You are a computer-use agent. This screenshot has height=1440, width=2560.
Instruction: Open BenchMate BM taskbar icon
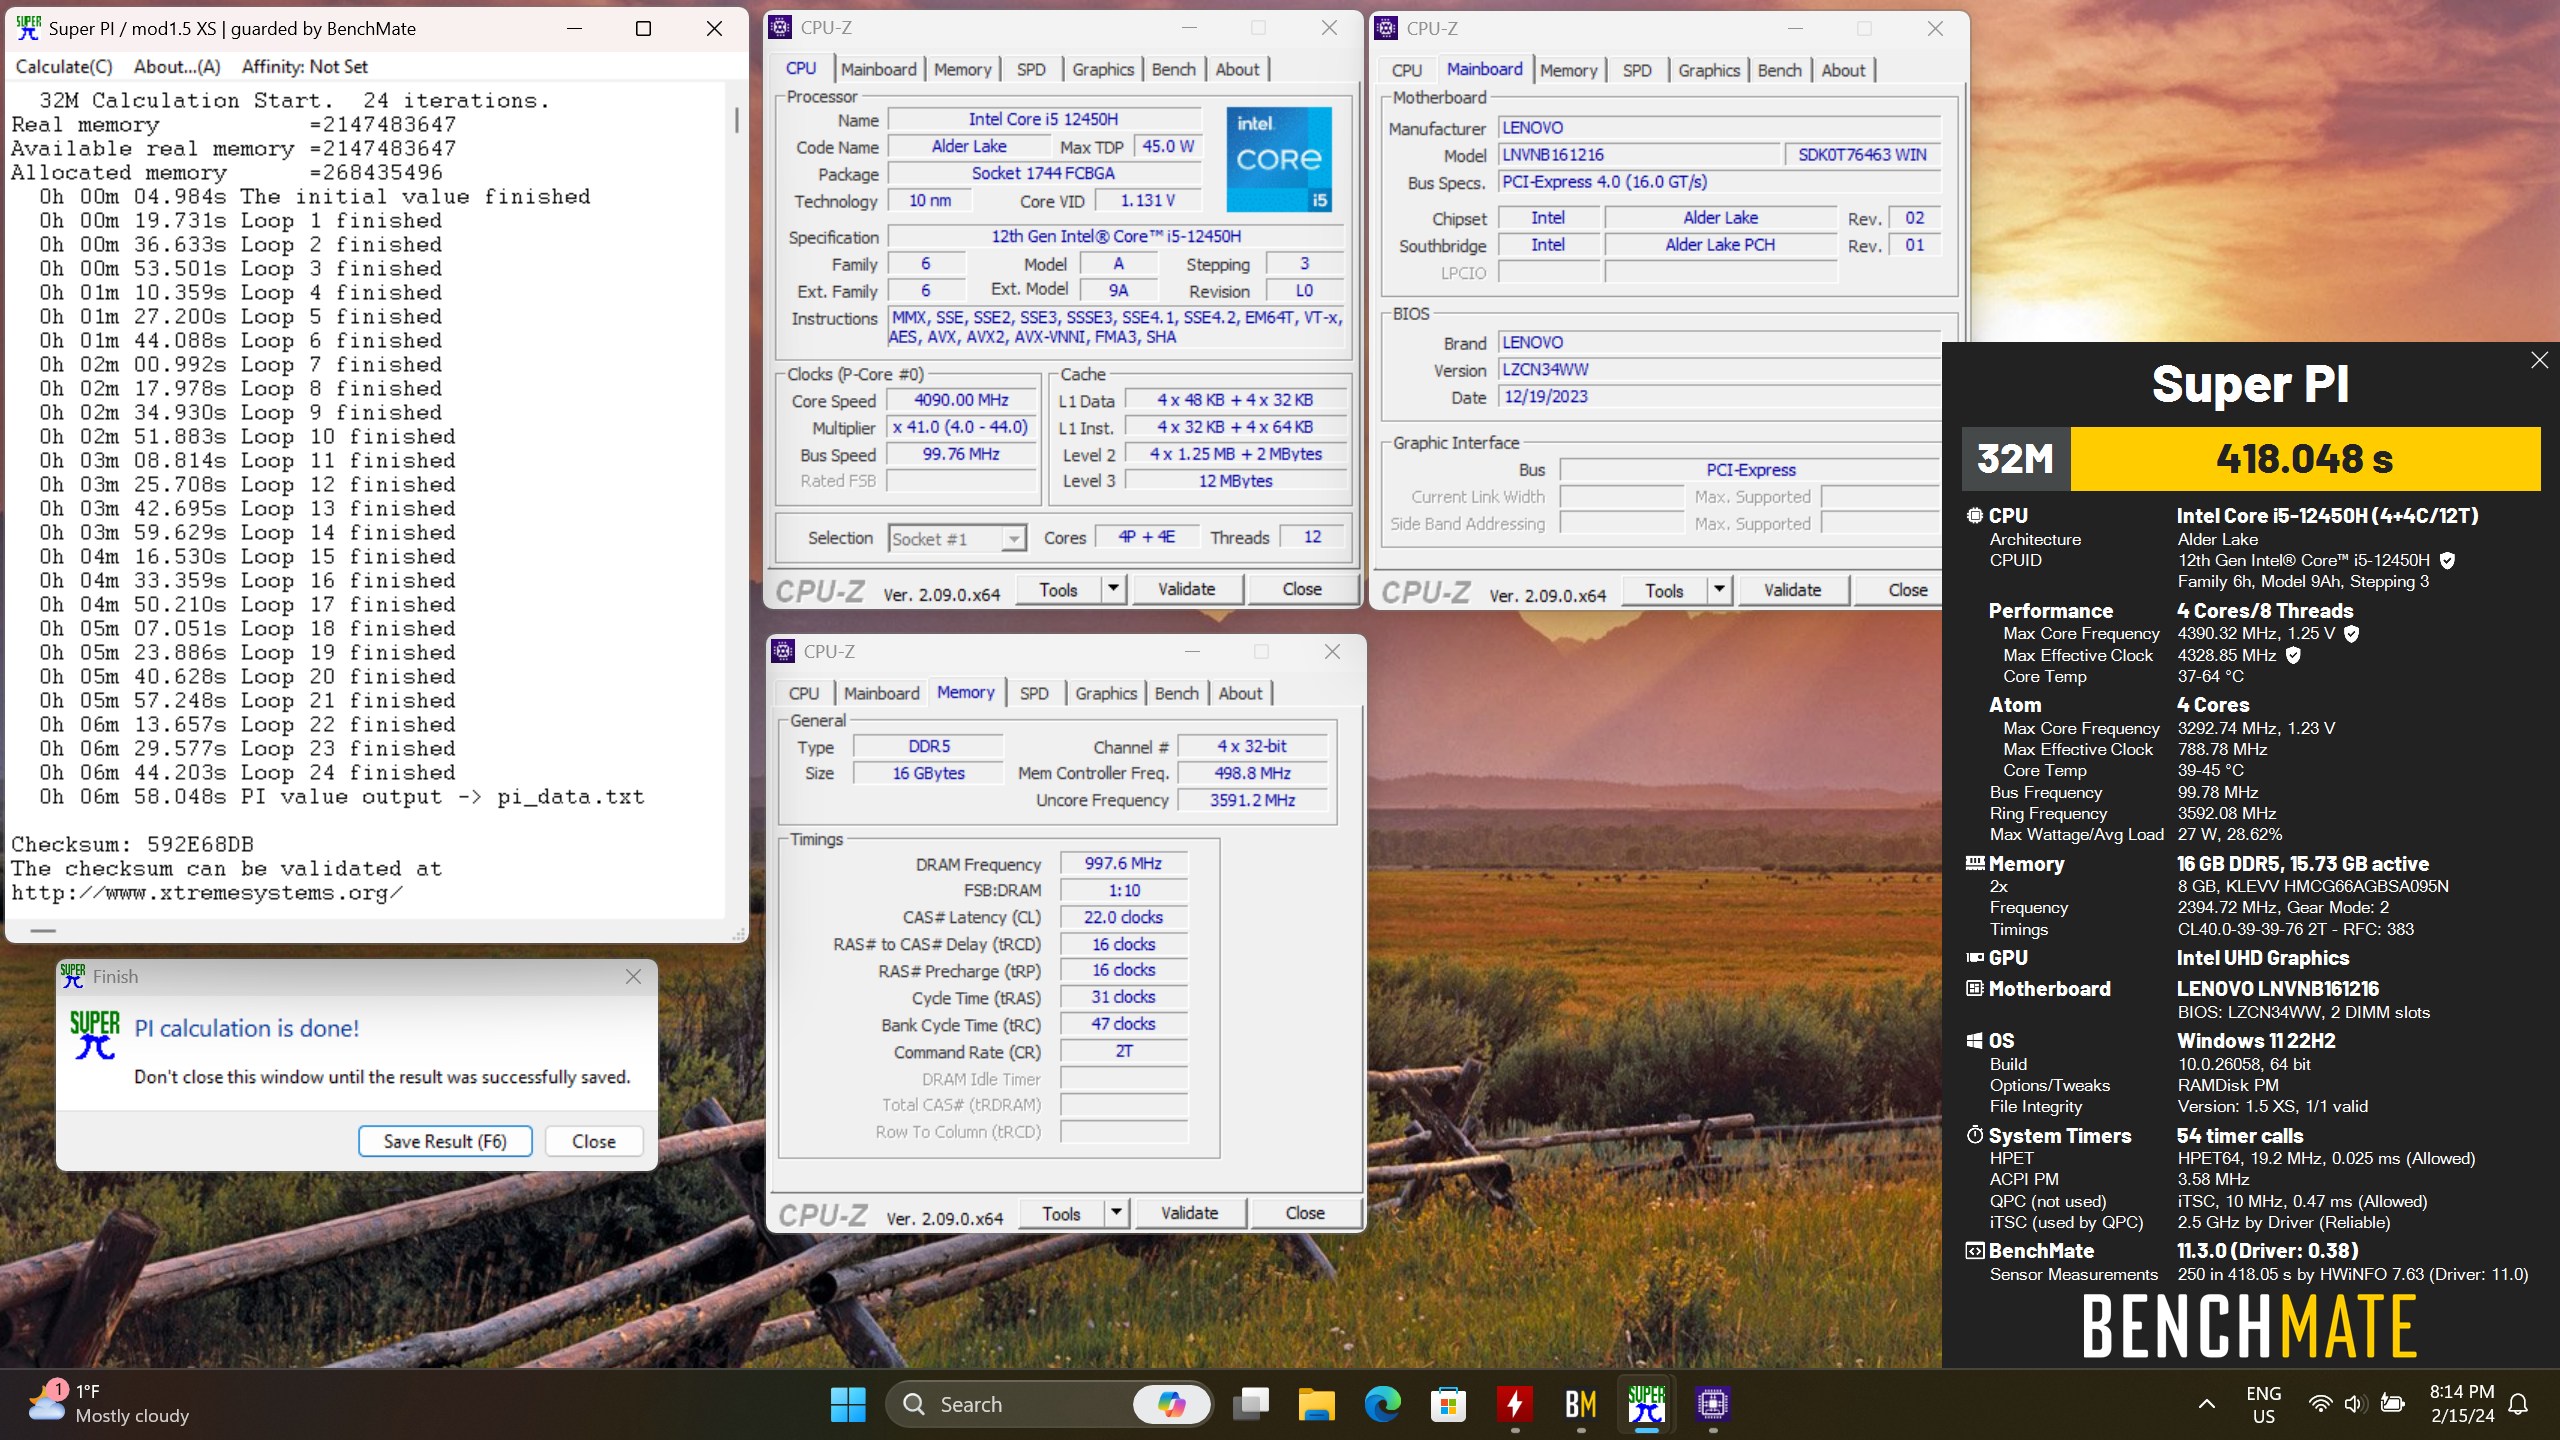[1581, 1404]
